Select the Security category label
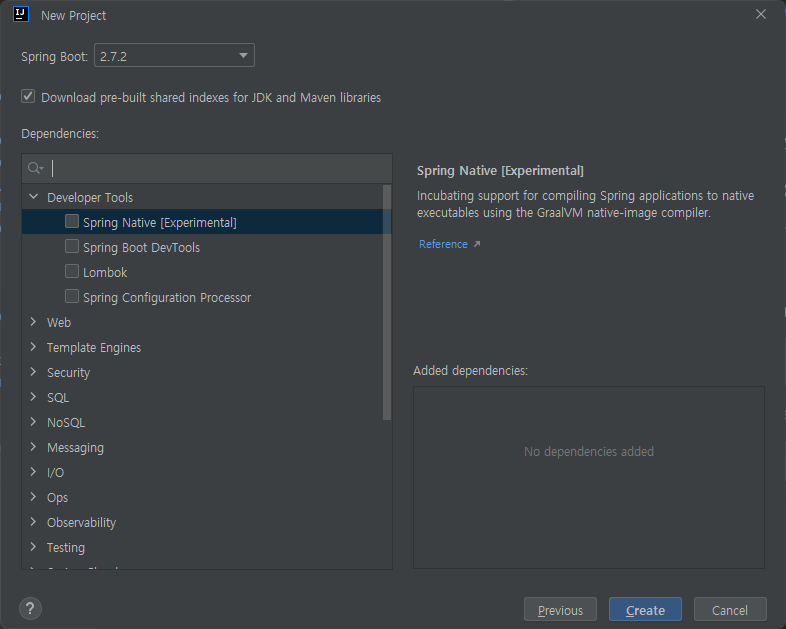The image size is (786, 629). [68, 372]
